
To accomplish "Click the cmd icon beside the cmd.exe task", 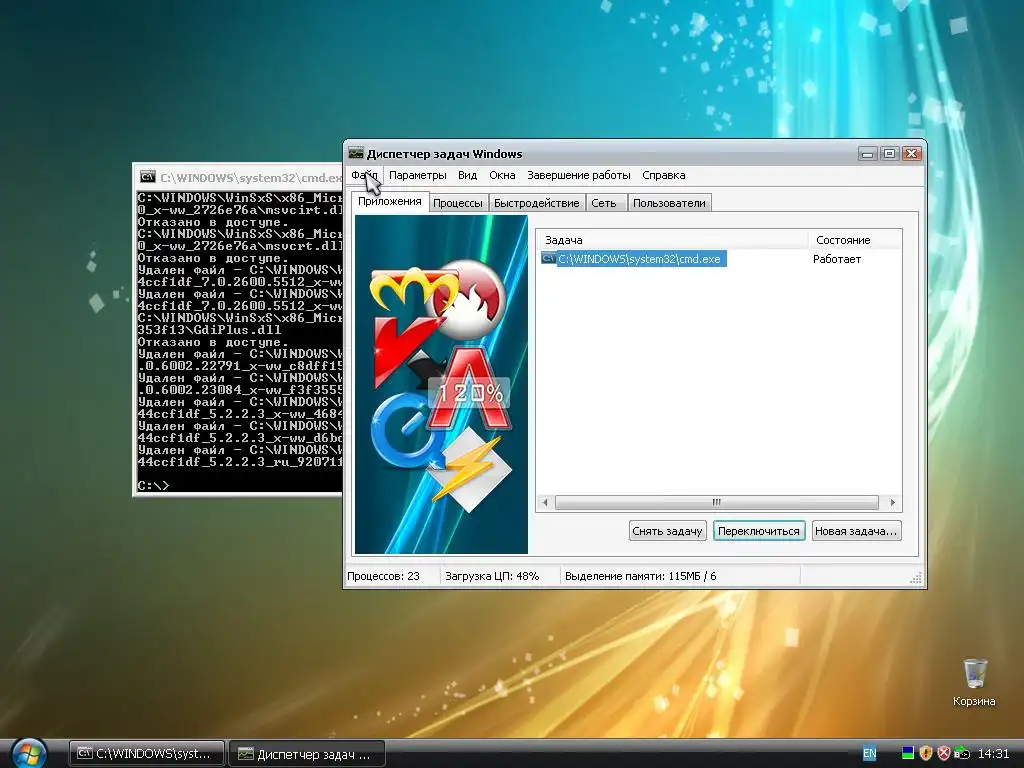I will 548,259.
